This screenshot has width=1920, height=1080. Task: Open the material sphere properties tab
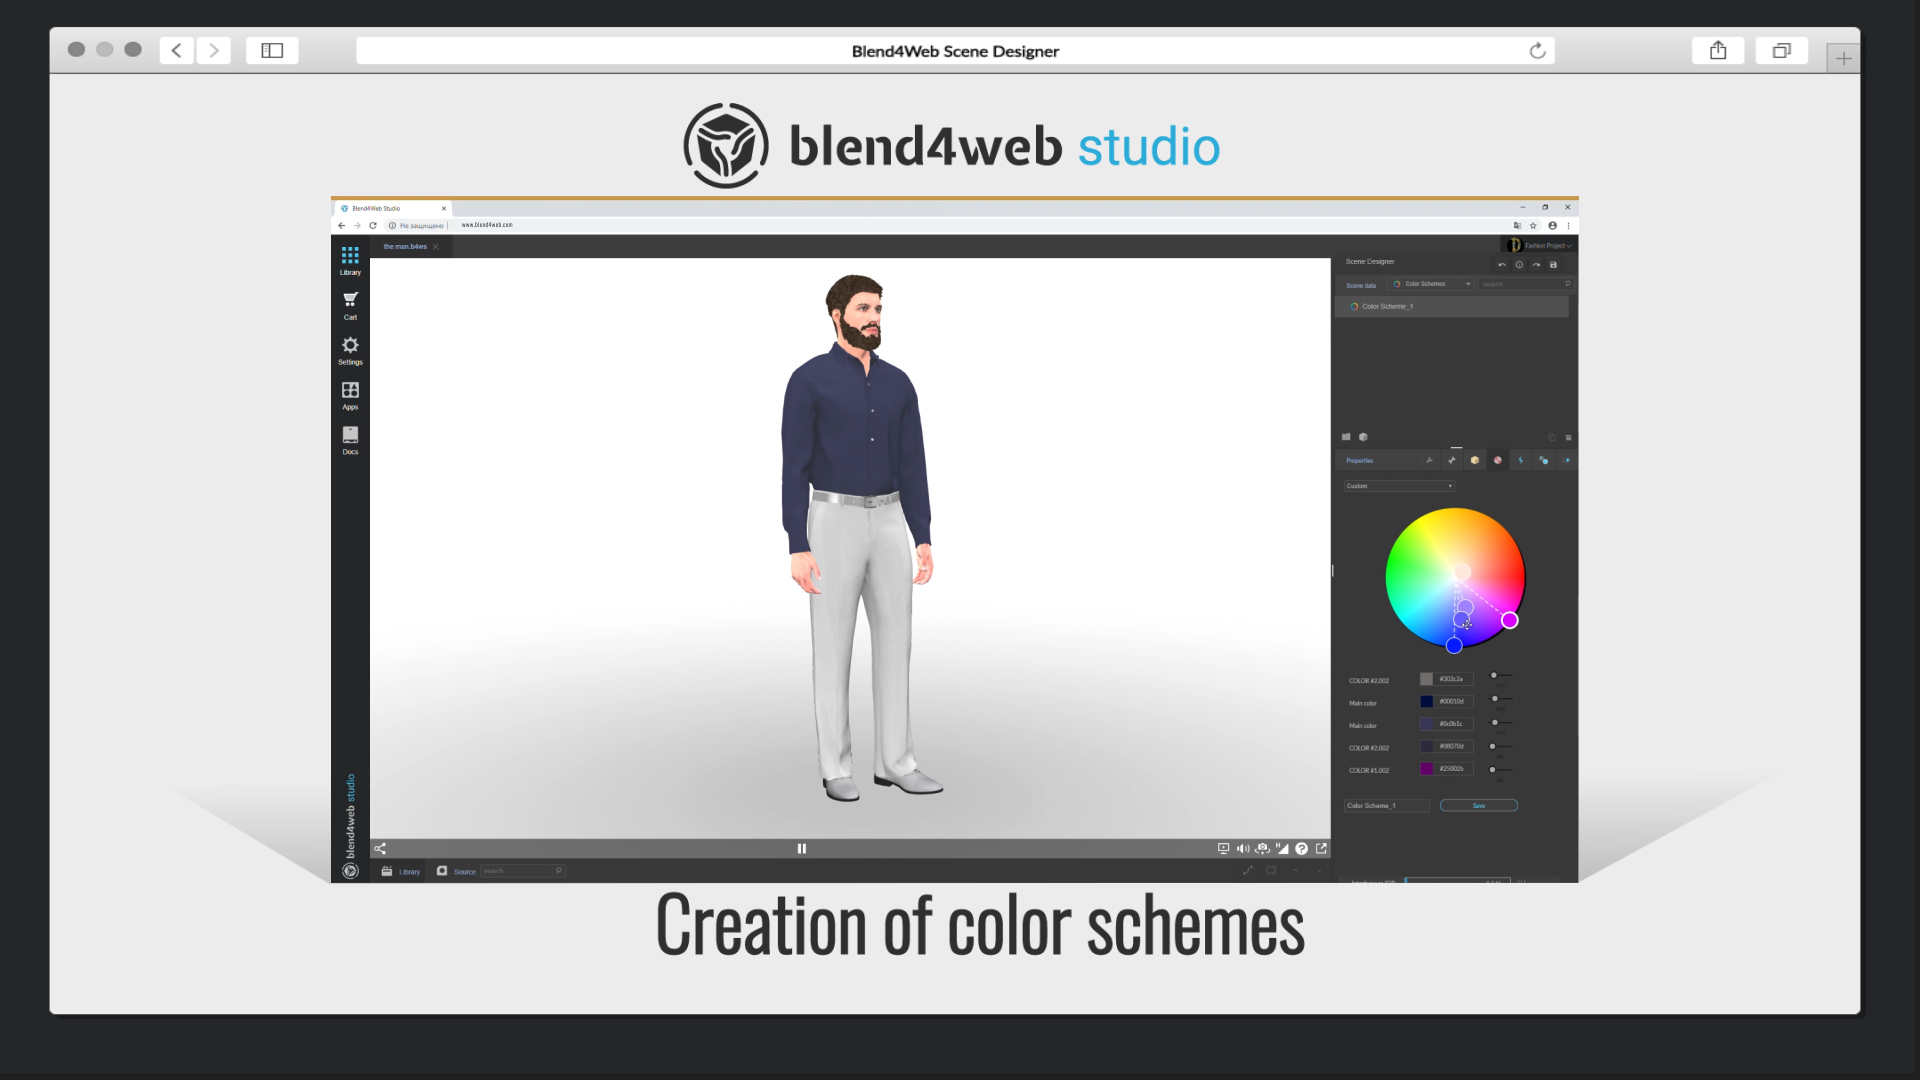1498,460
